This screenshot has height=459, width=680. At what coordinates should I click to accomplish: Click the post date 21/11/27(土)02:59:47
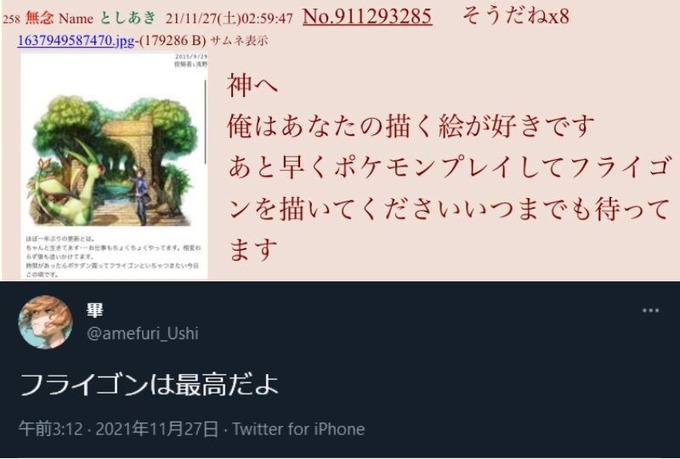229,19
